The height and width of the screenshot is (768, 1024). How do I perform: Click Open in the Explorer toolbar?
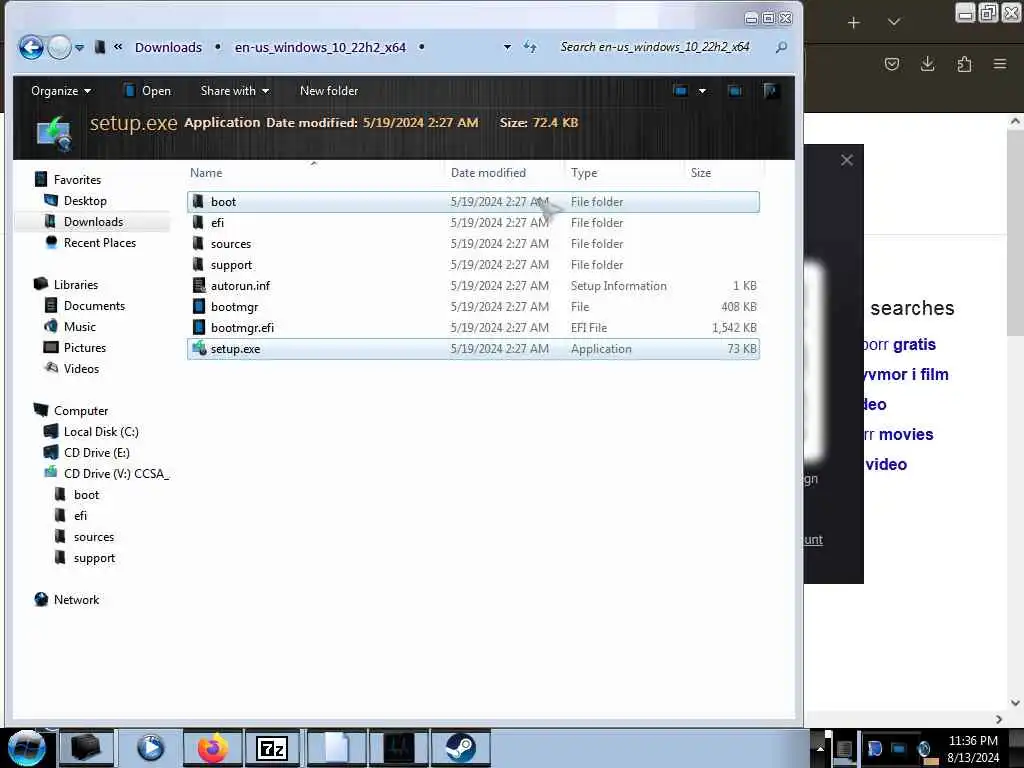click(147, 91)
